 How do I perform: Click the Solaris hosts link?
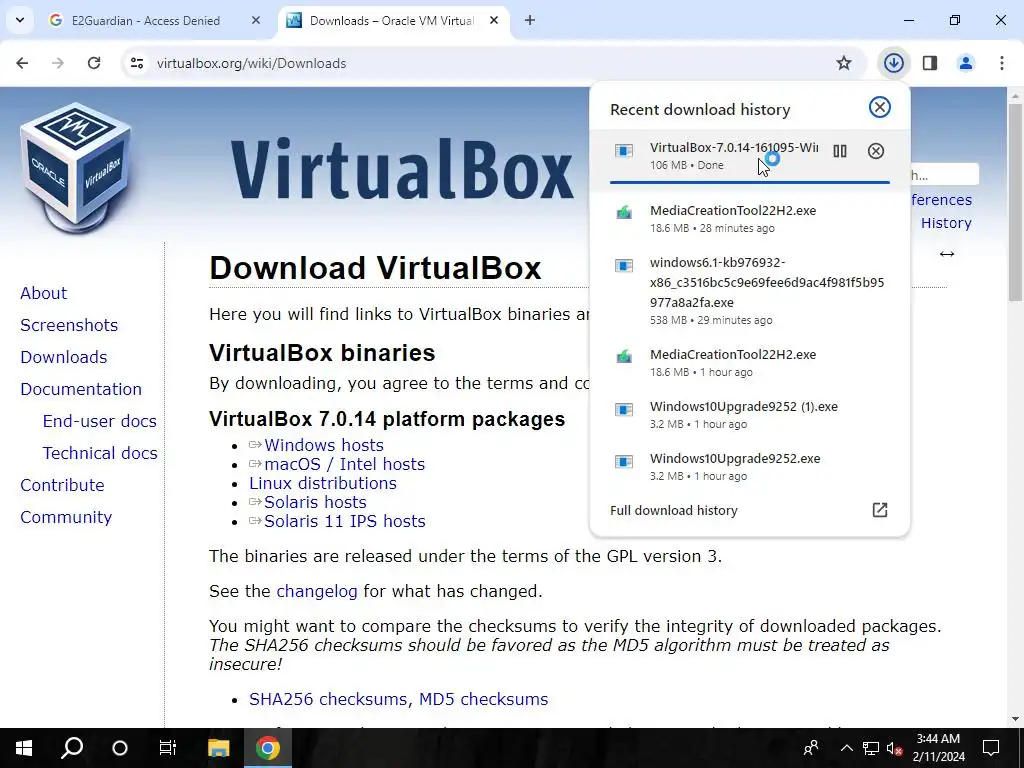[315, 502]
